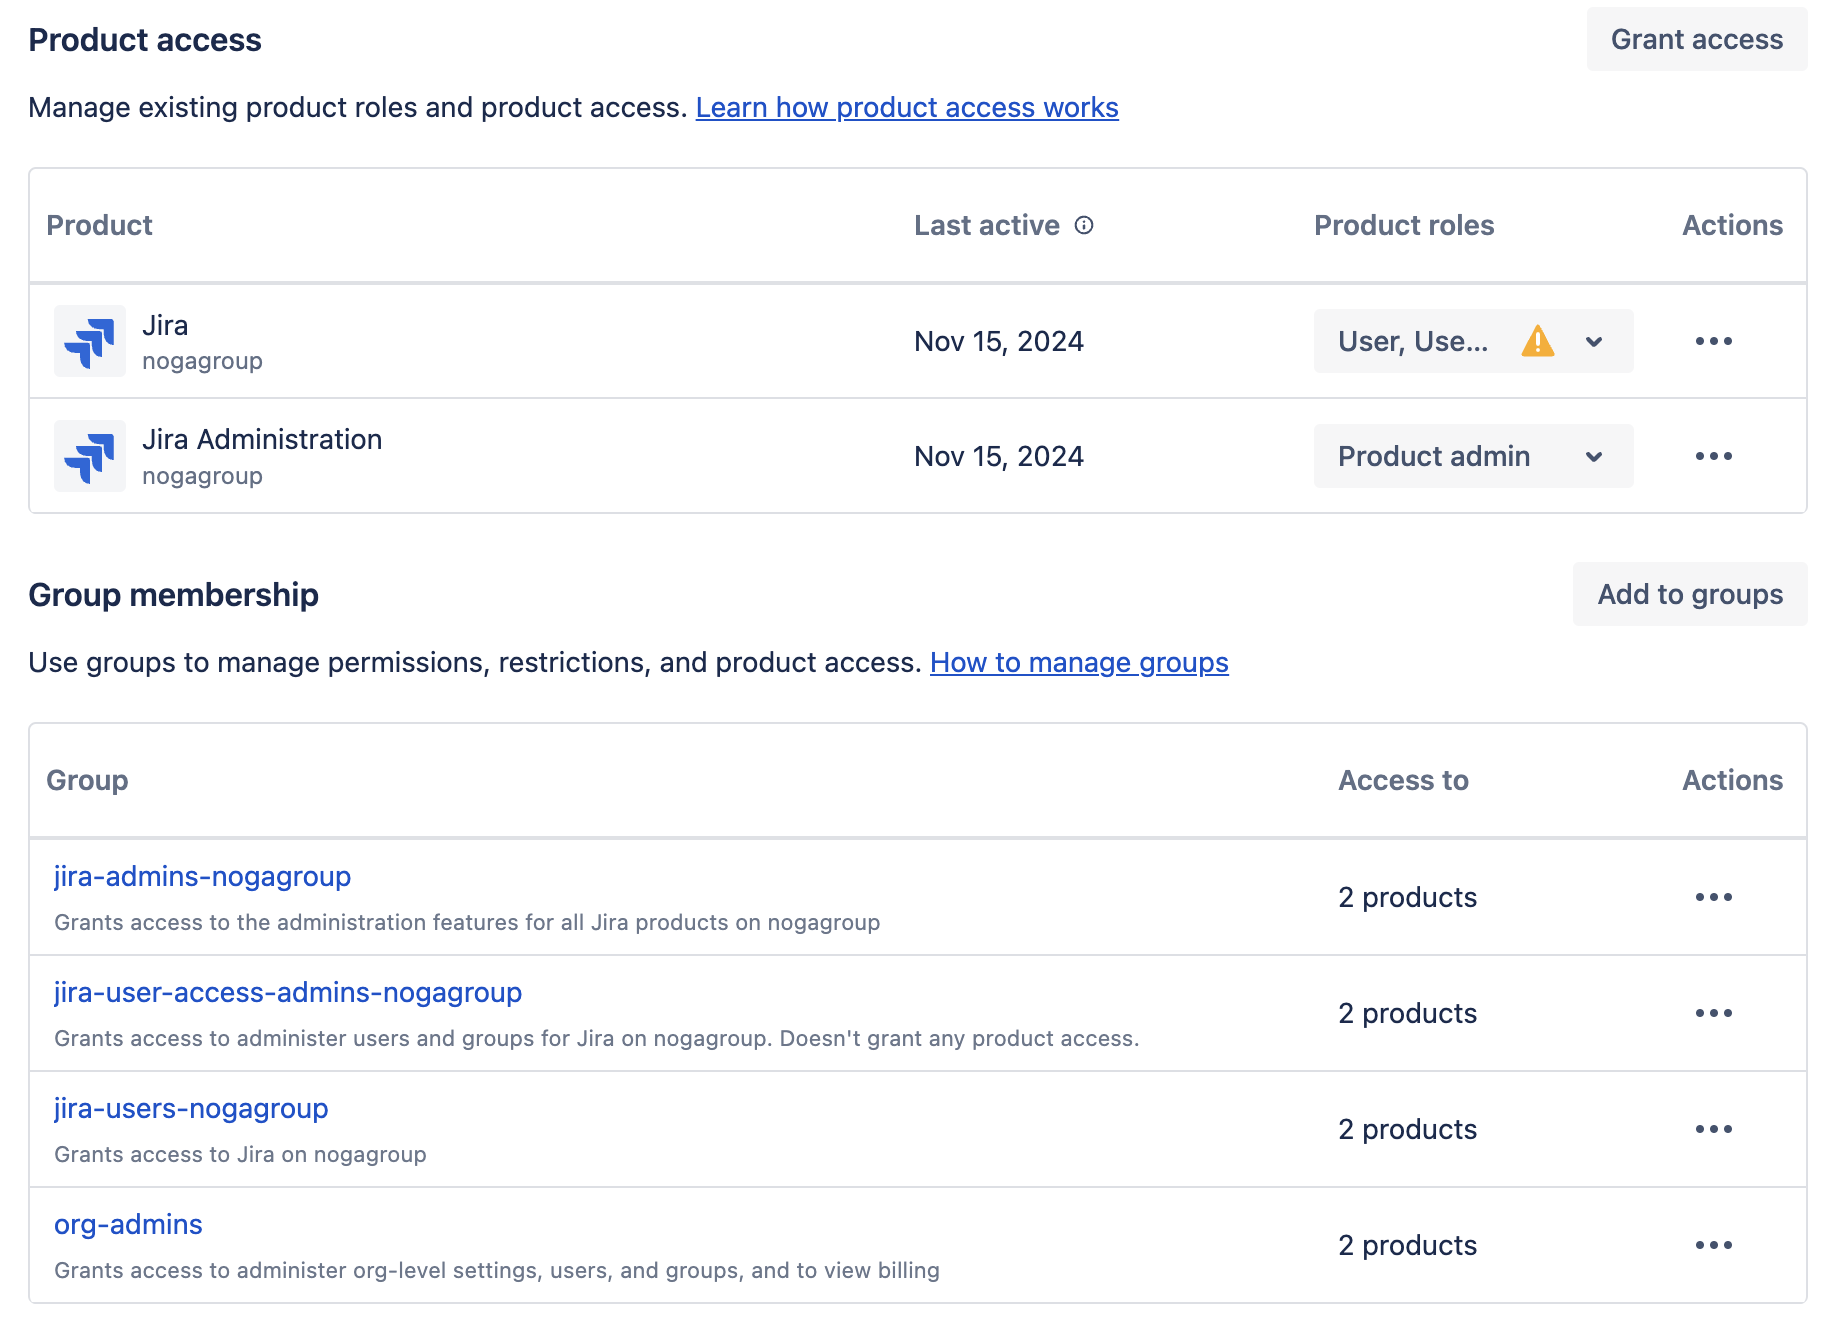Open actions menu for Jira row

click(x=1714, y=341)
